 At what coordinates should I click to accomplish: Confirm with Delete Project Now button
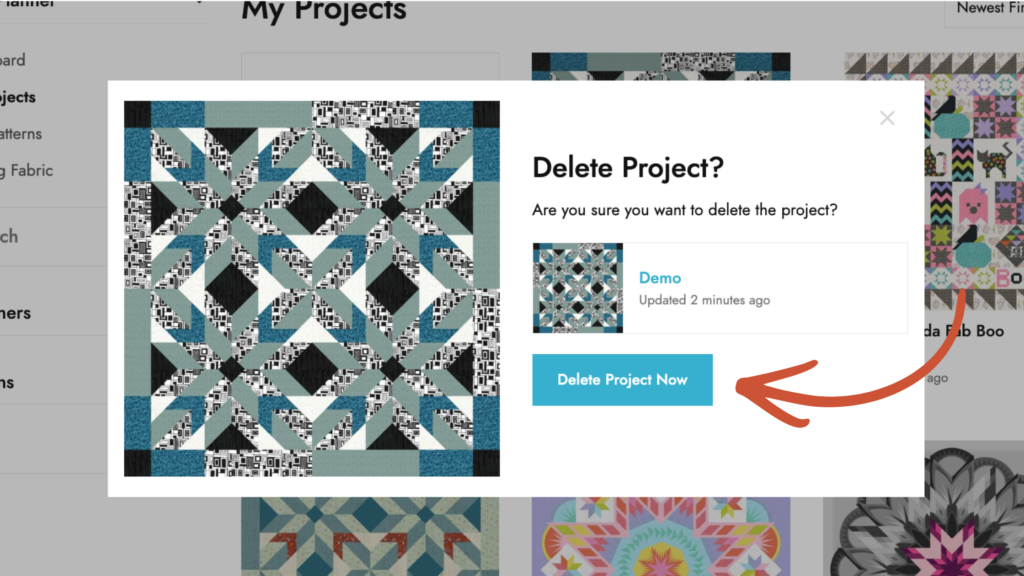point(622,380)
